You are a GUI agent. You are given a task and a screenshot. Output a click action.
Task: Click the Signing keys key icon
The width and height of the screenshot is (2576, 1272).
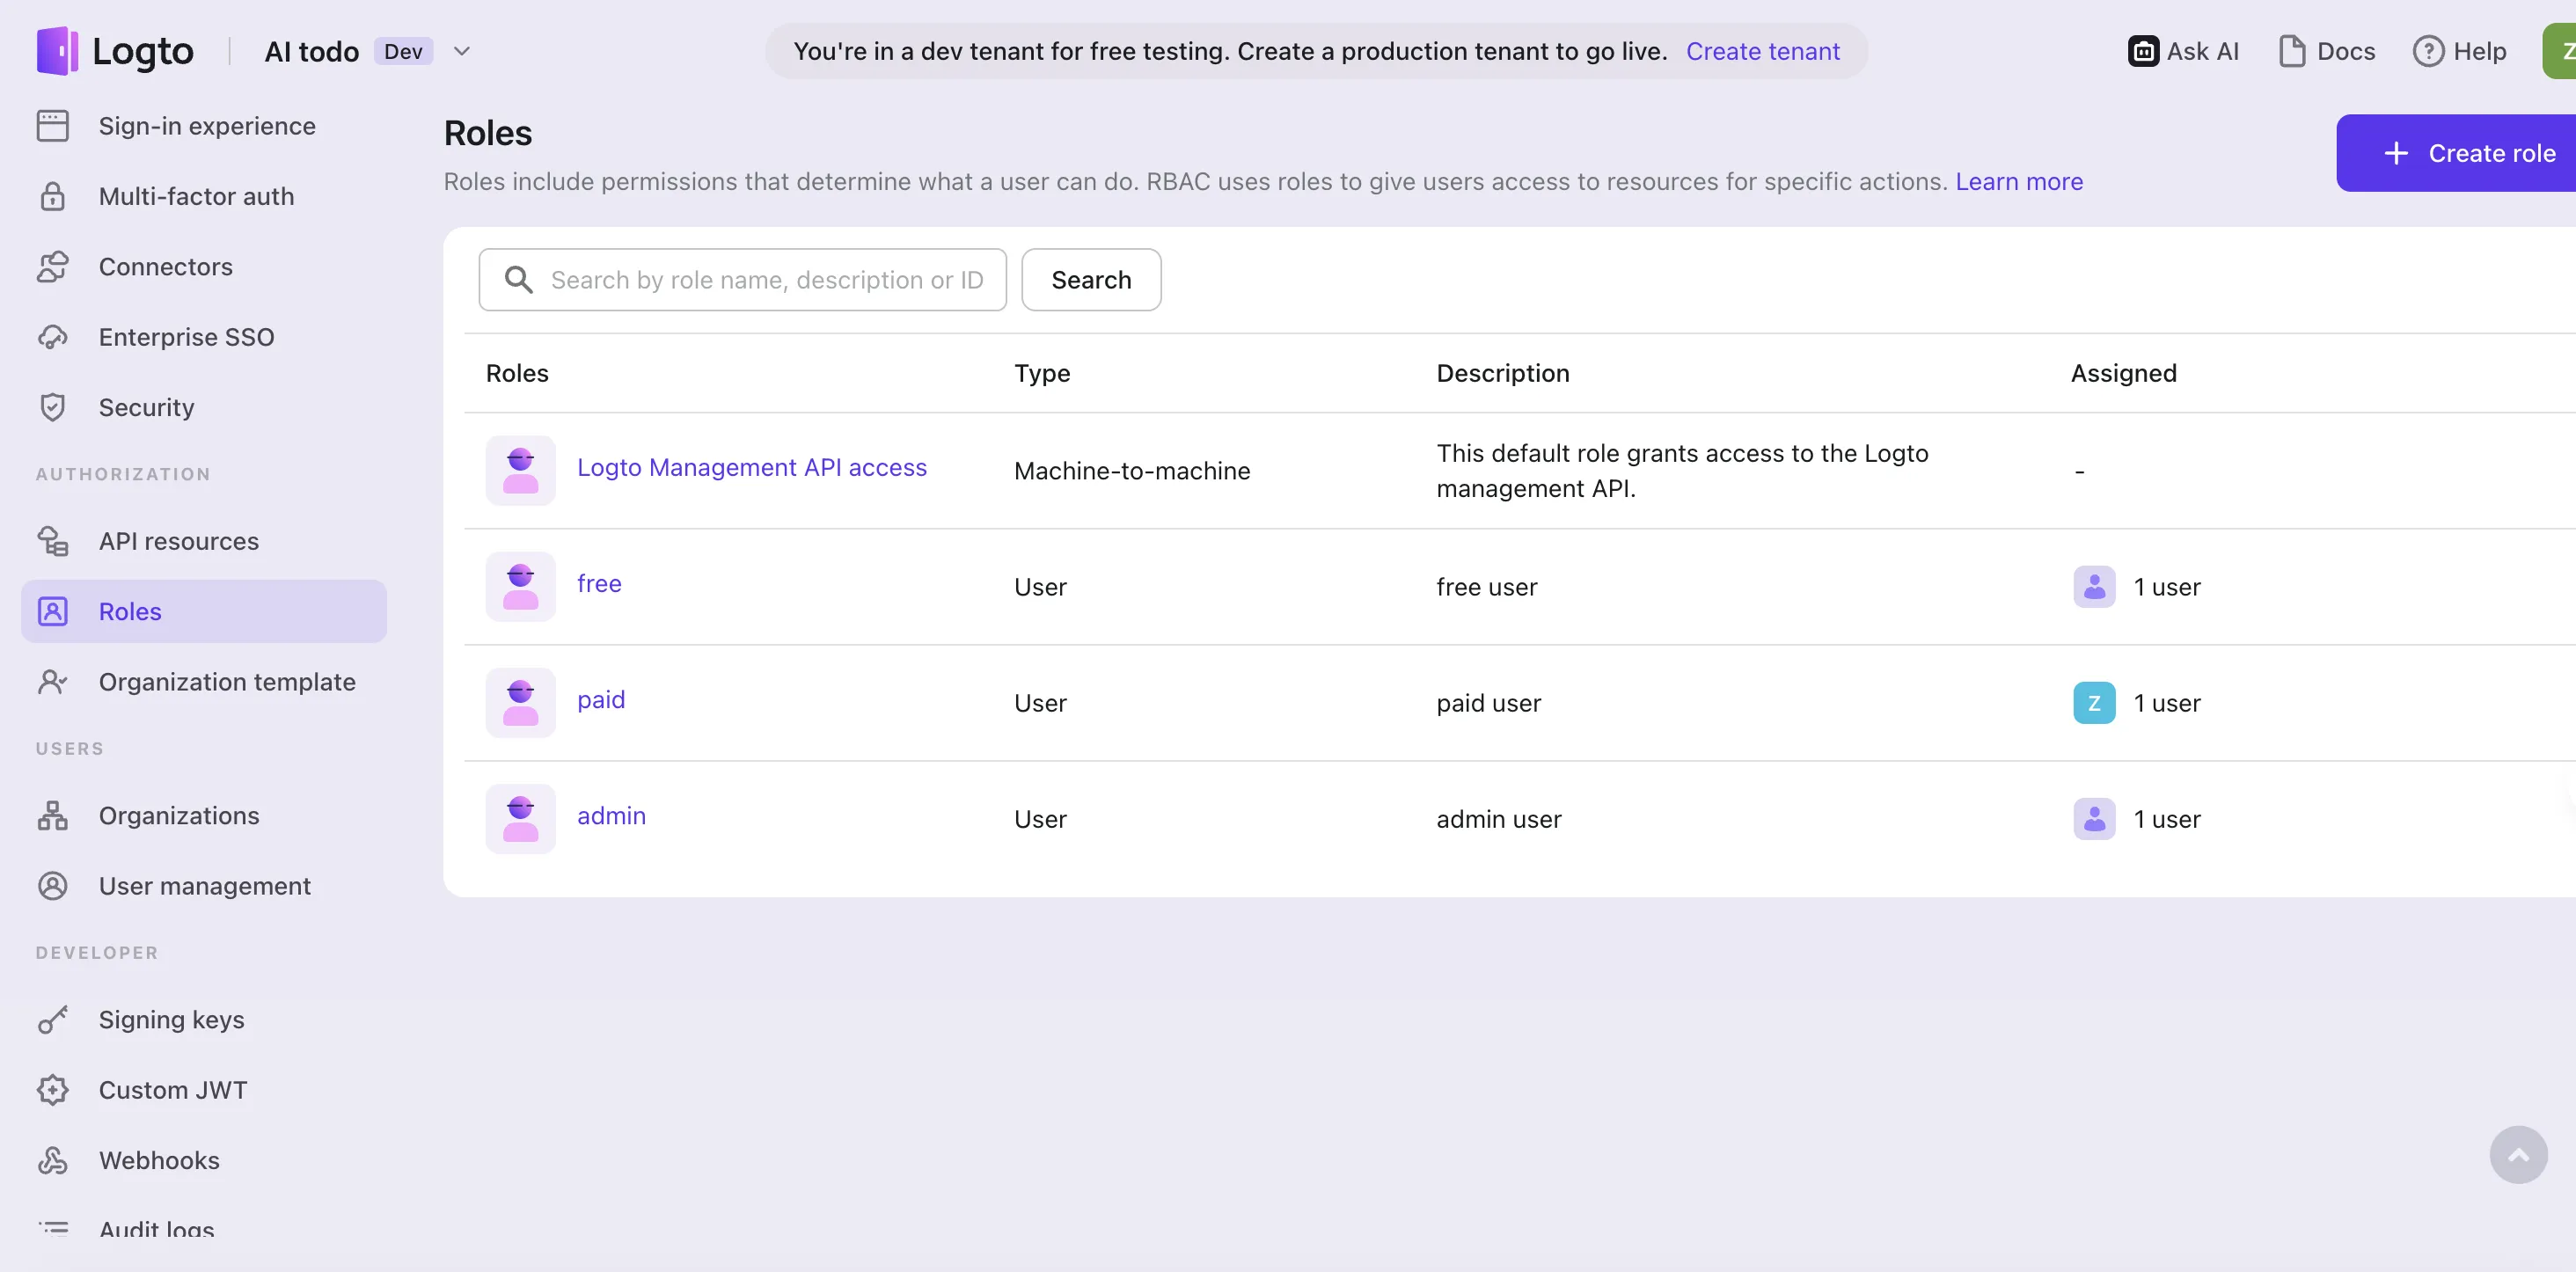pos(53,1020)
